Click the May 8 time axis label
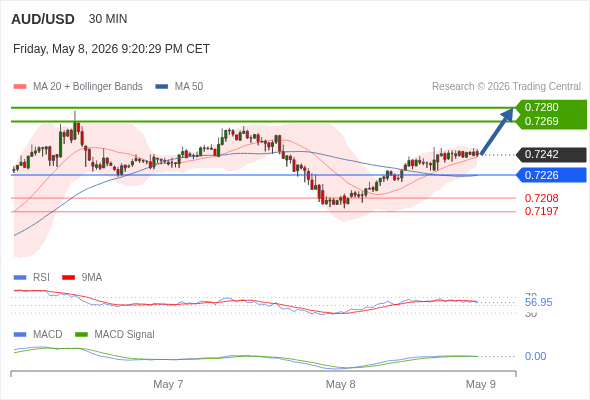Viewport: 590px width, 400px height. (x=341, y=384)
